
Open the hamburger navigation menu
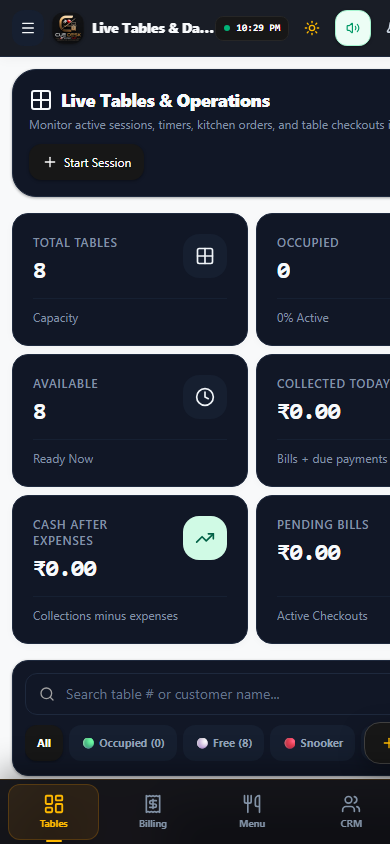pos(28,28)
